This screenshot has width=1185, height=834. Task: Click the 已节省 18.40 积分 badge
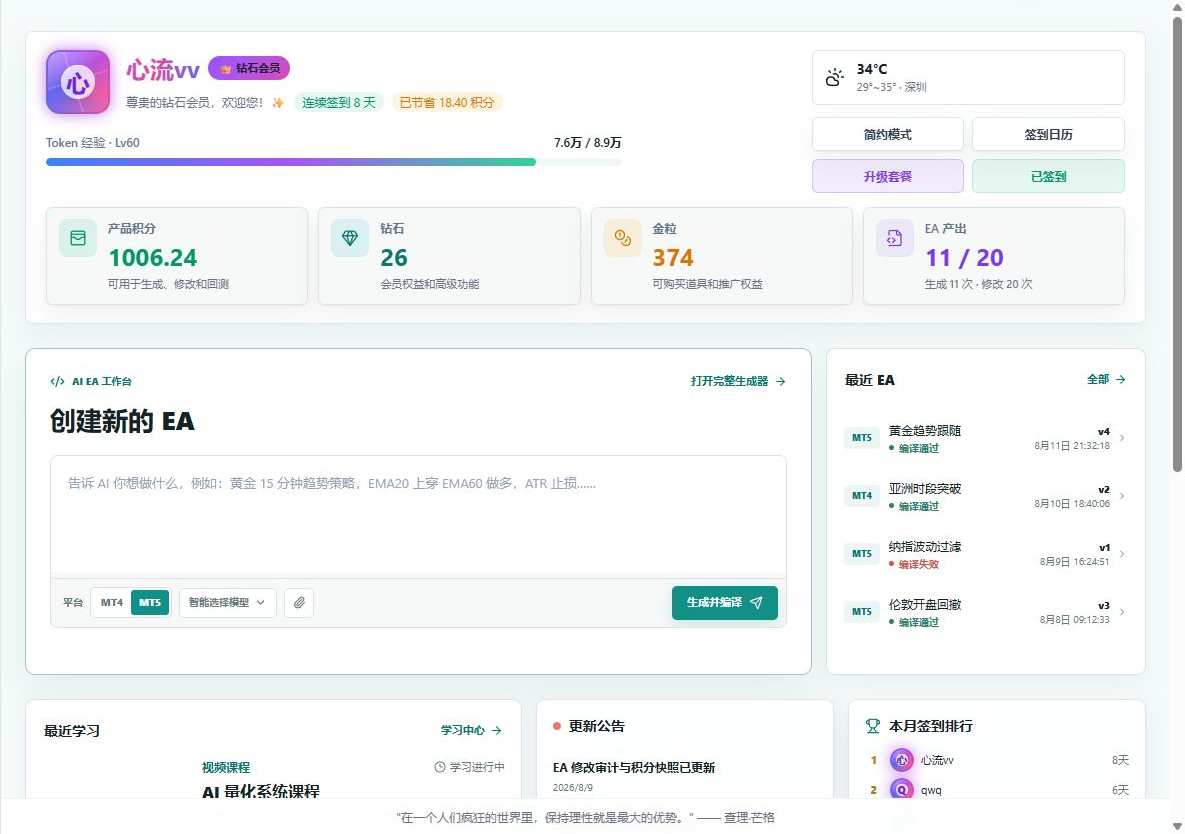(447, 103)
